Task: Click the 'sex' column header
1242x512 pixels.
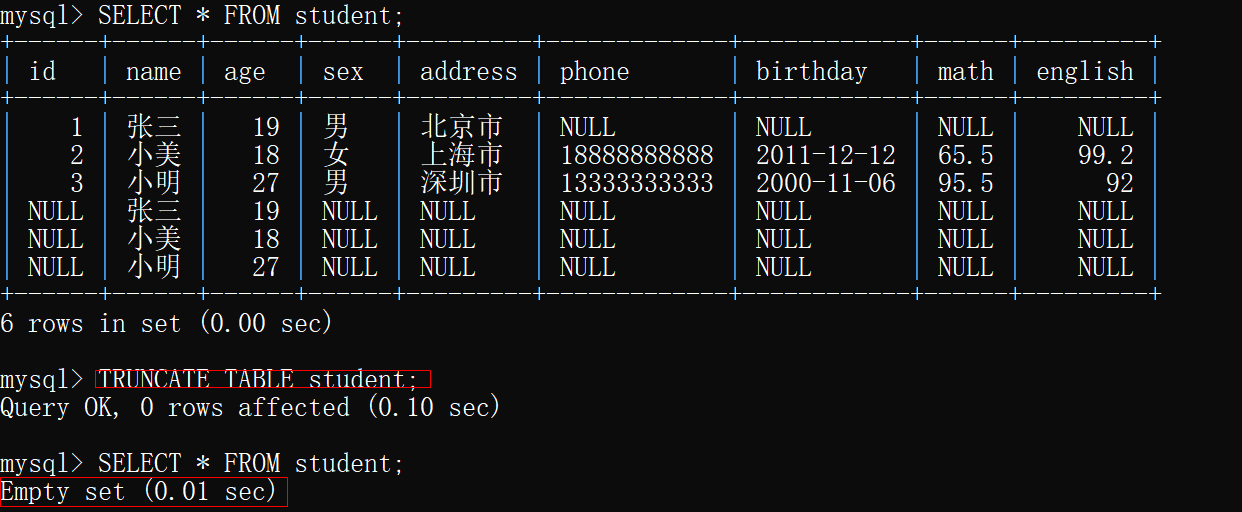Action: click(343, 72)
